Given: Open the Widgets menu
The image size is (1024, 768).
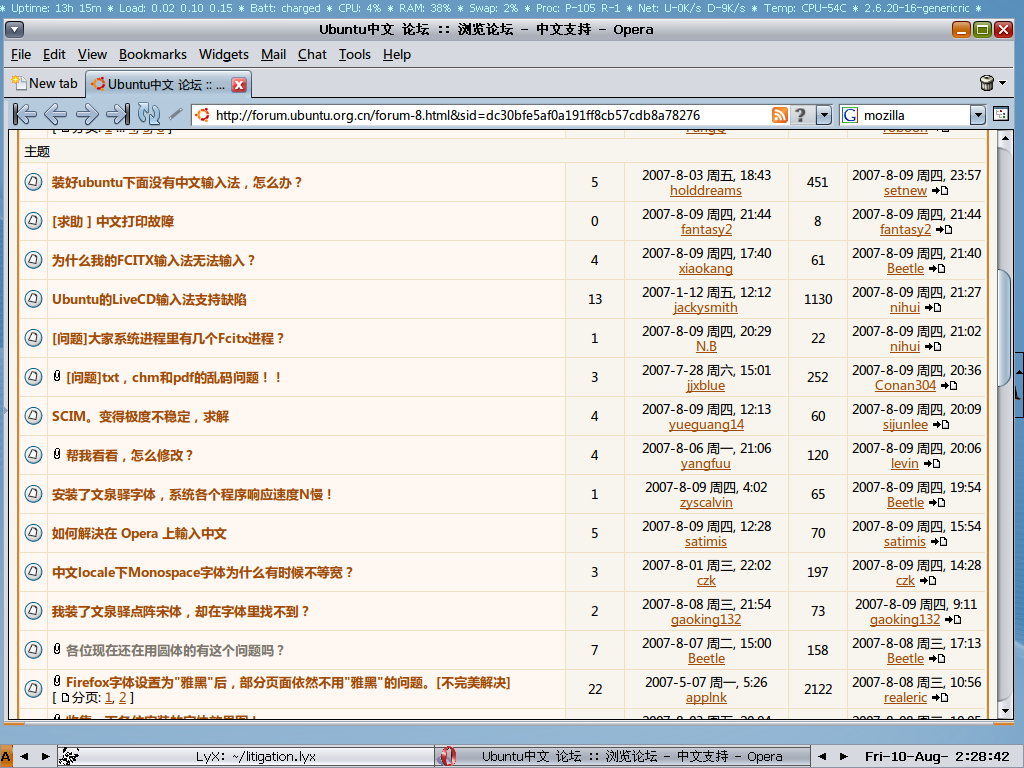Looking at the screenshot, I should tap(223, 54).
